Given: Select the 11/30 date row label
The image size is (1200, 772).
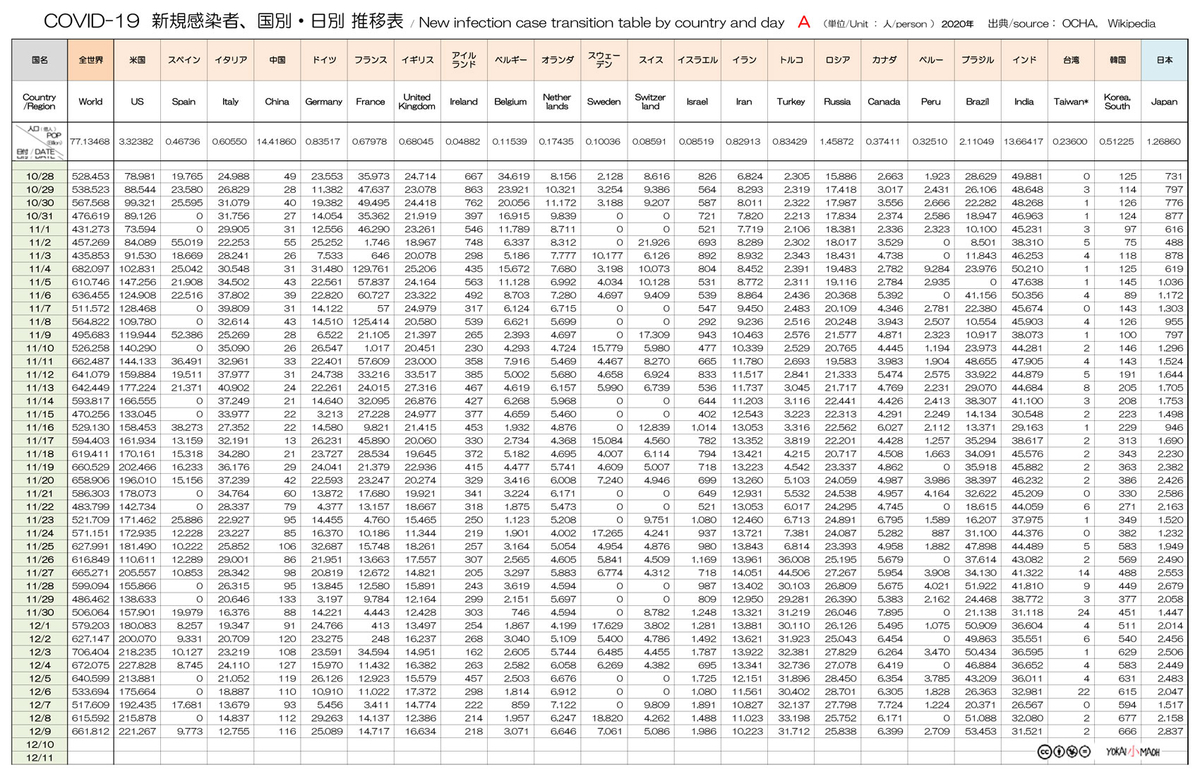Looking at the screenshot, I should (40, 611).
